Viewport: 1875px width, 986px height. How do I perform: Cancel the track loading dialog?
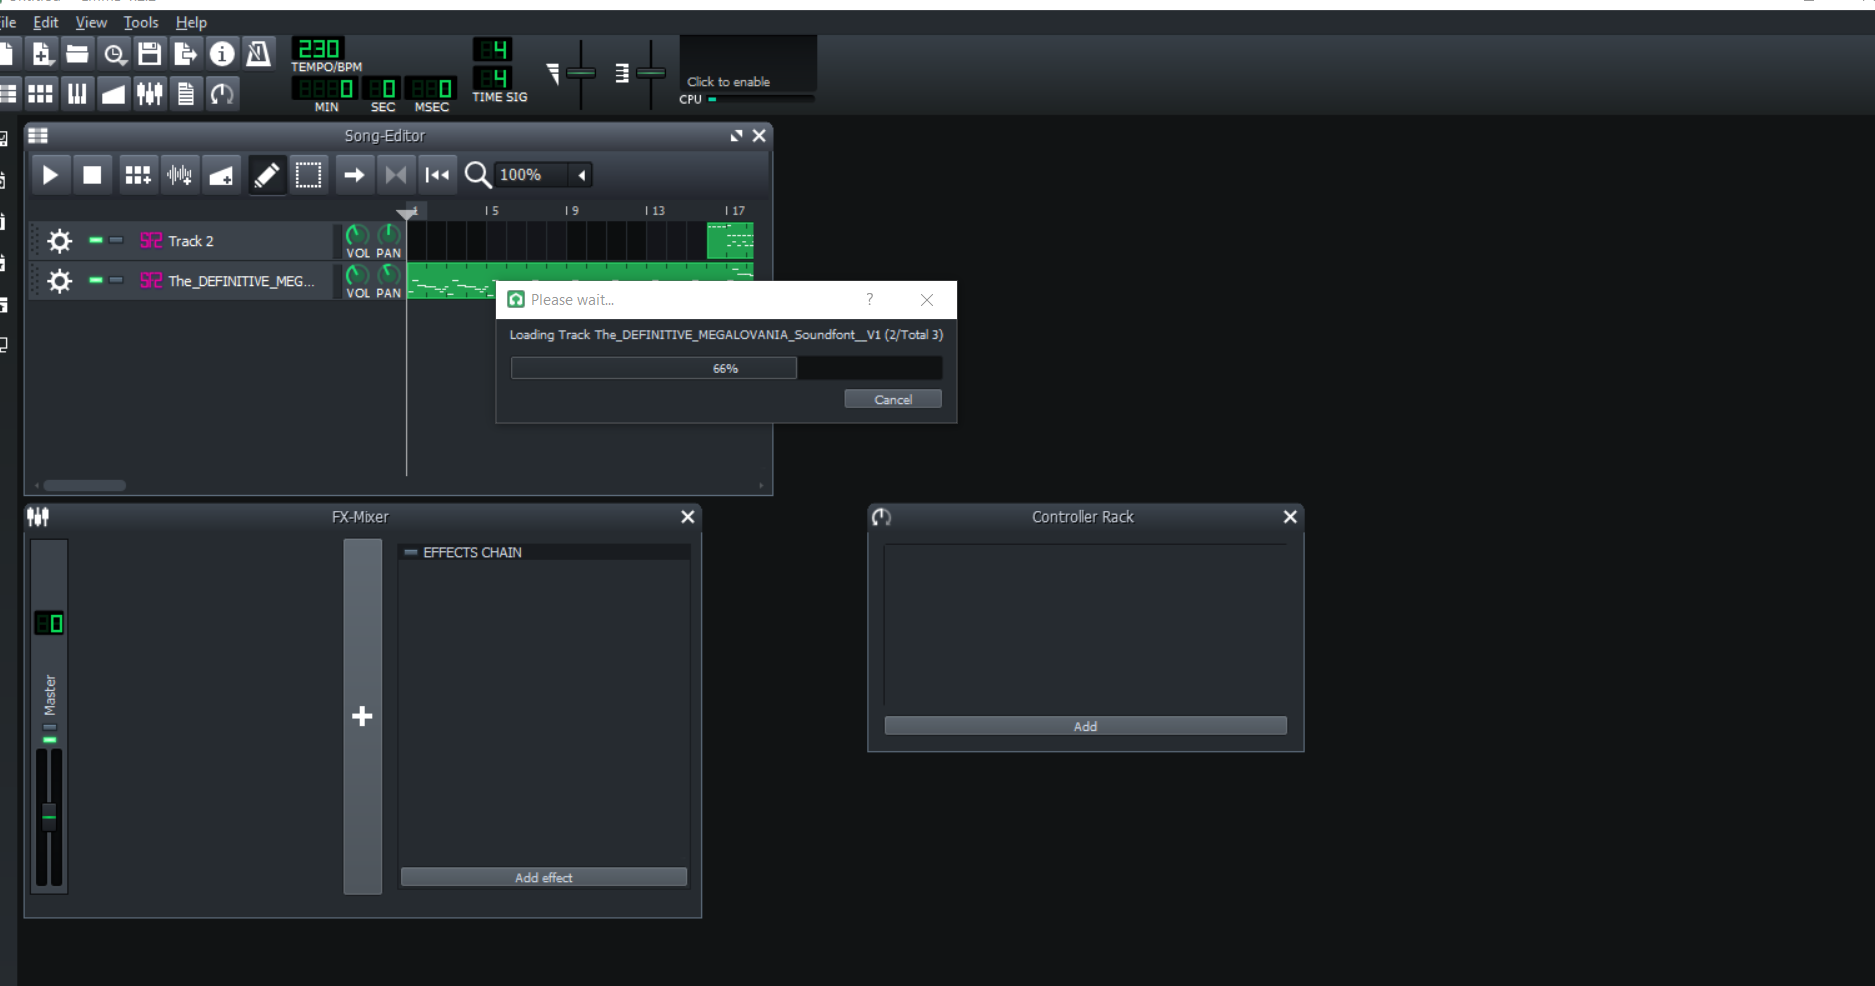point(892,399)
